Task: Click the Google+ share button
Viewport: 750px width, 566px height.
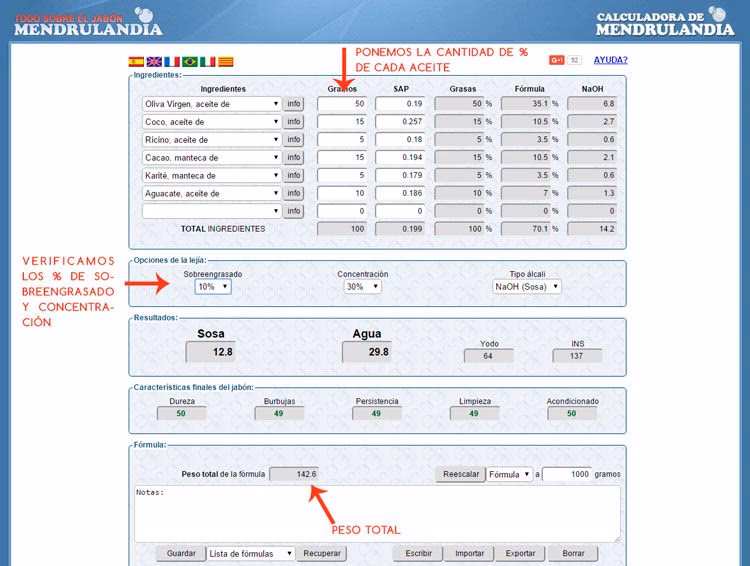Action: [x=557, y=60]
